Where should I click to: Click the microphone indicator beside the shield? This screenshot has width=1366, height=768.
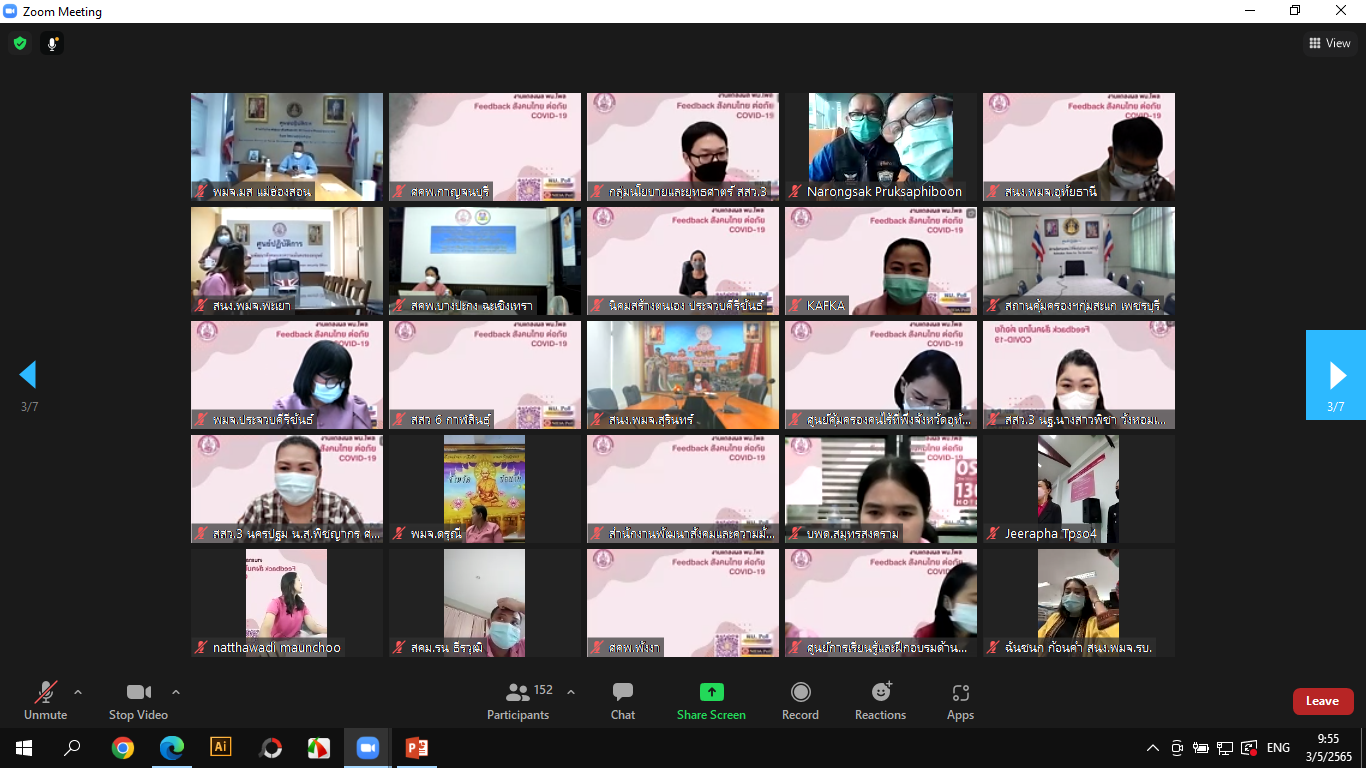[52, 43]
